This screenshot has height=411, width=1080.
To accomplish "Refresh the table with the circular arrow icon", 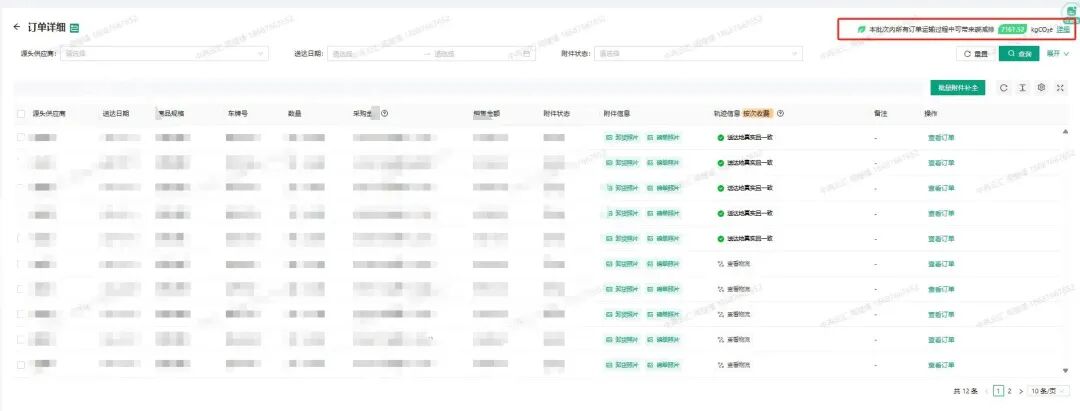I will click(1004, 87).
